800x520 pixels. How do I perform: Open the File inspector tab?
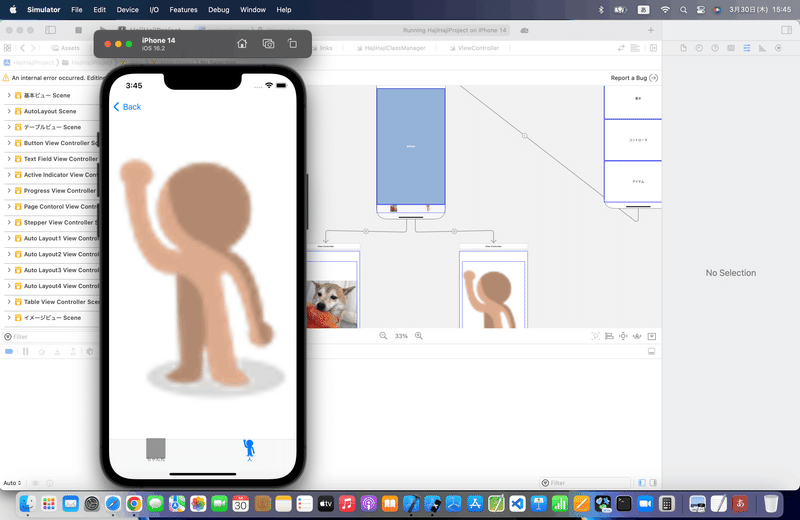click(683, 48)
